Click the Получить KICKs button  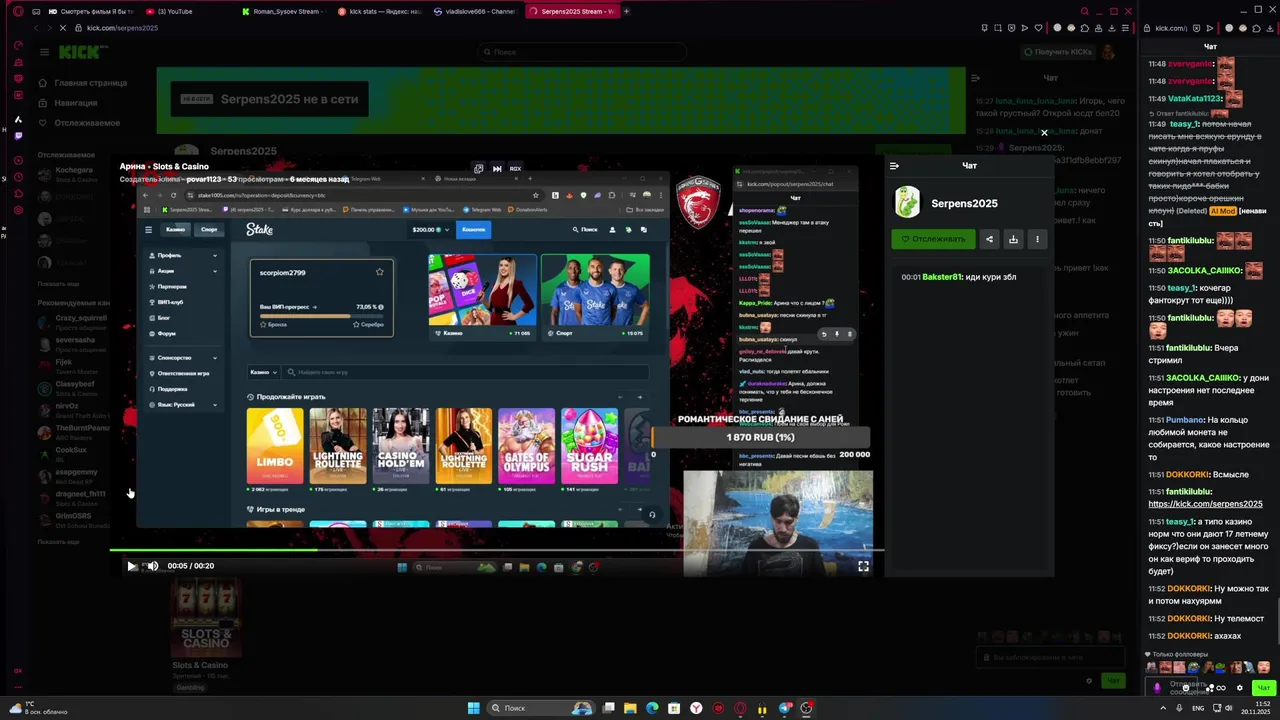[x=1058, y=52]
